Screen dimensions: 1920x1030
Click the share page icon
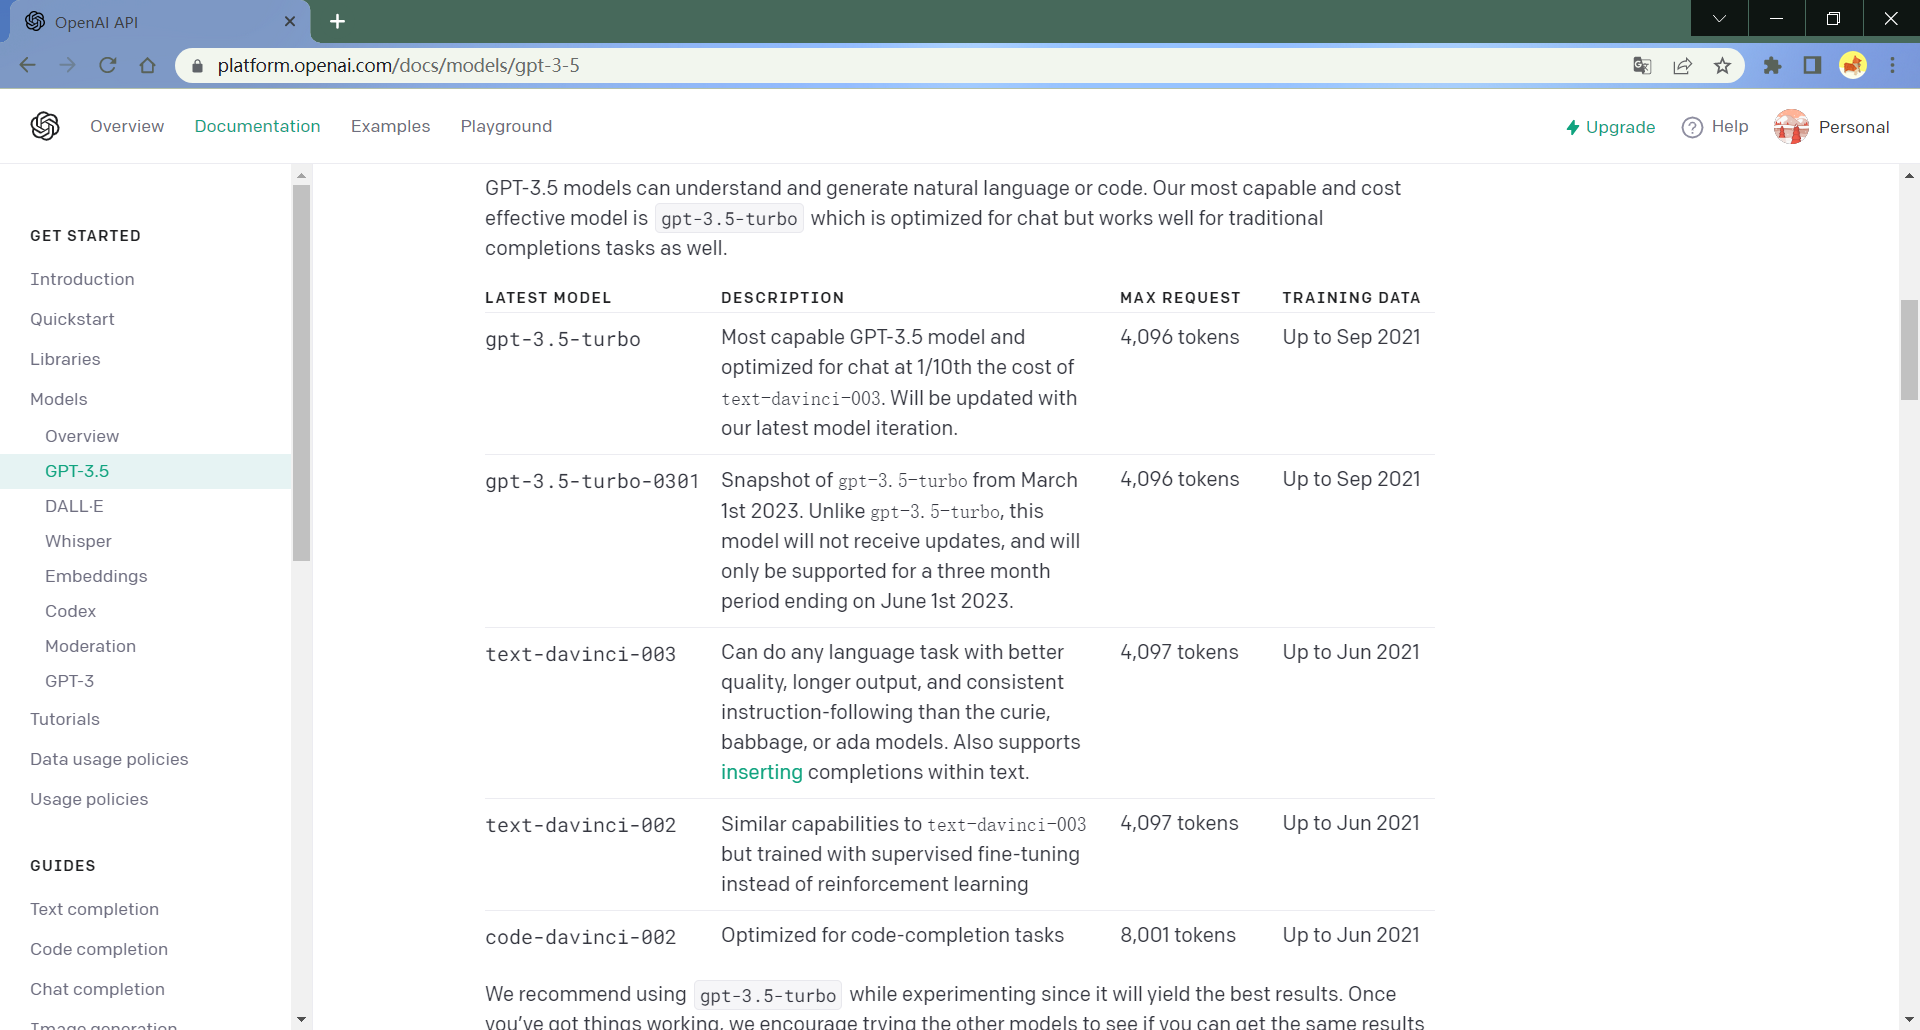click(x=1682, y=65)
